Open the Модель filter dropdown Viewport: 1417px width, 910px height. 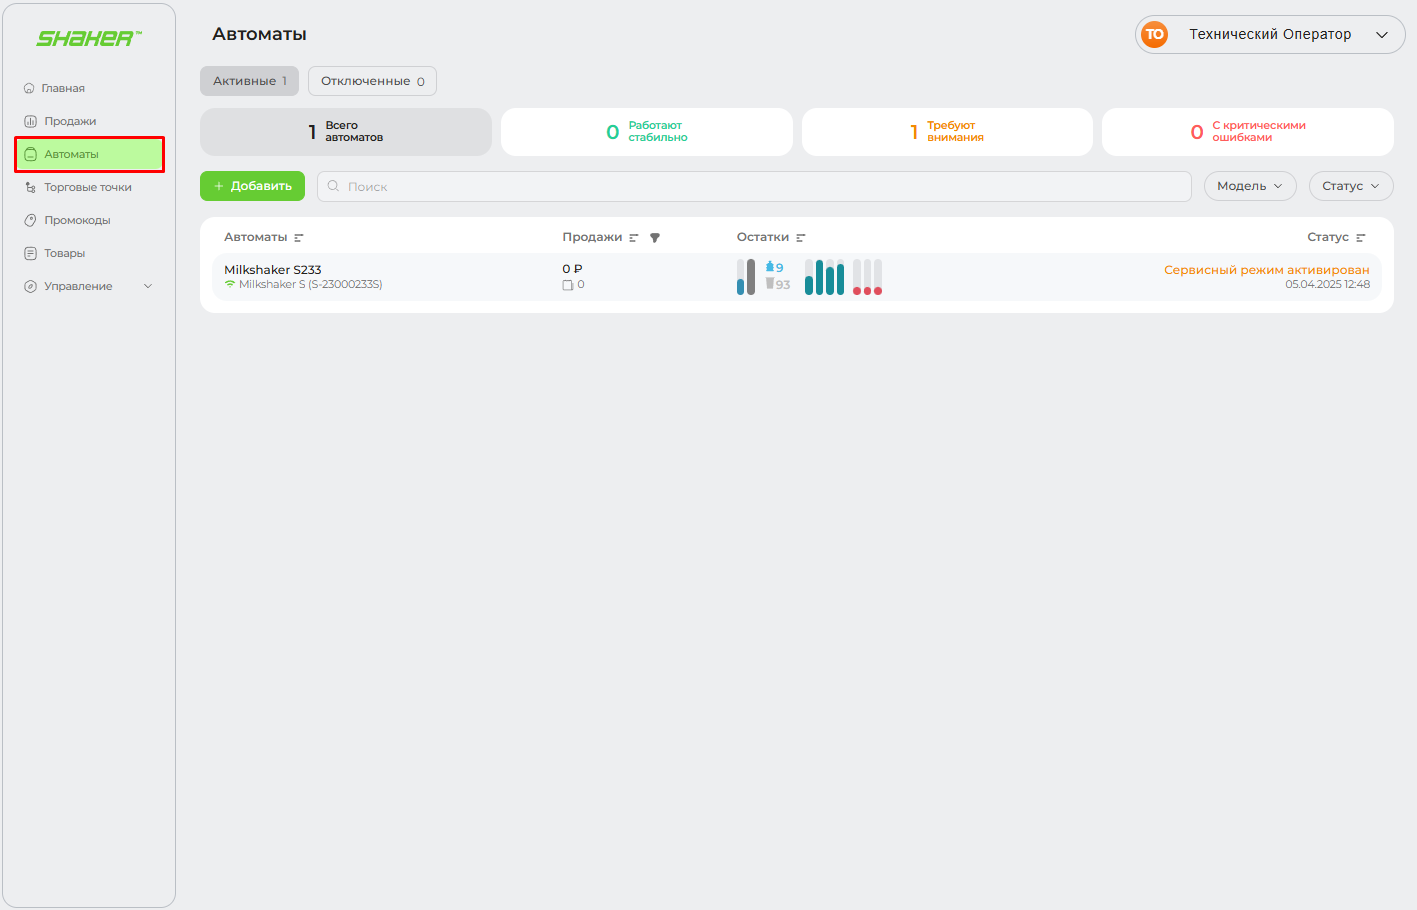(x=1249, y=186)
